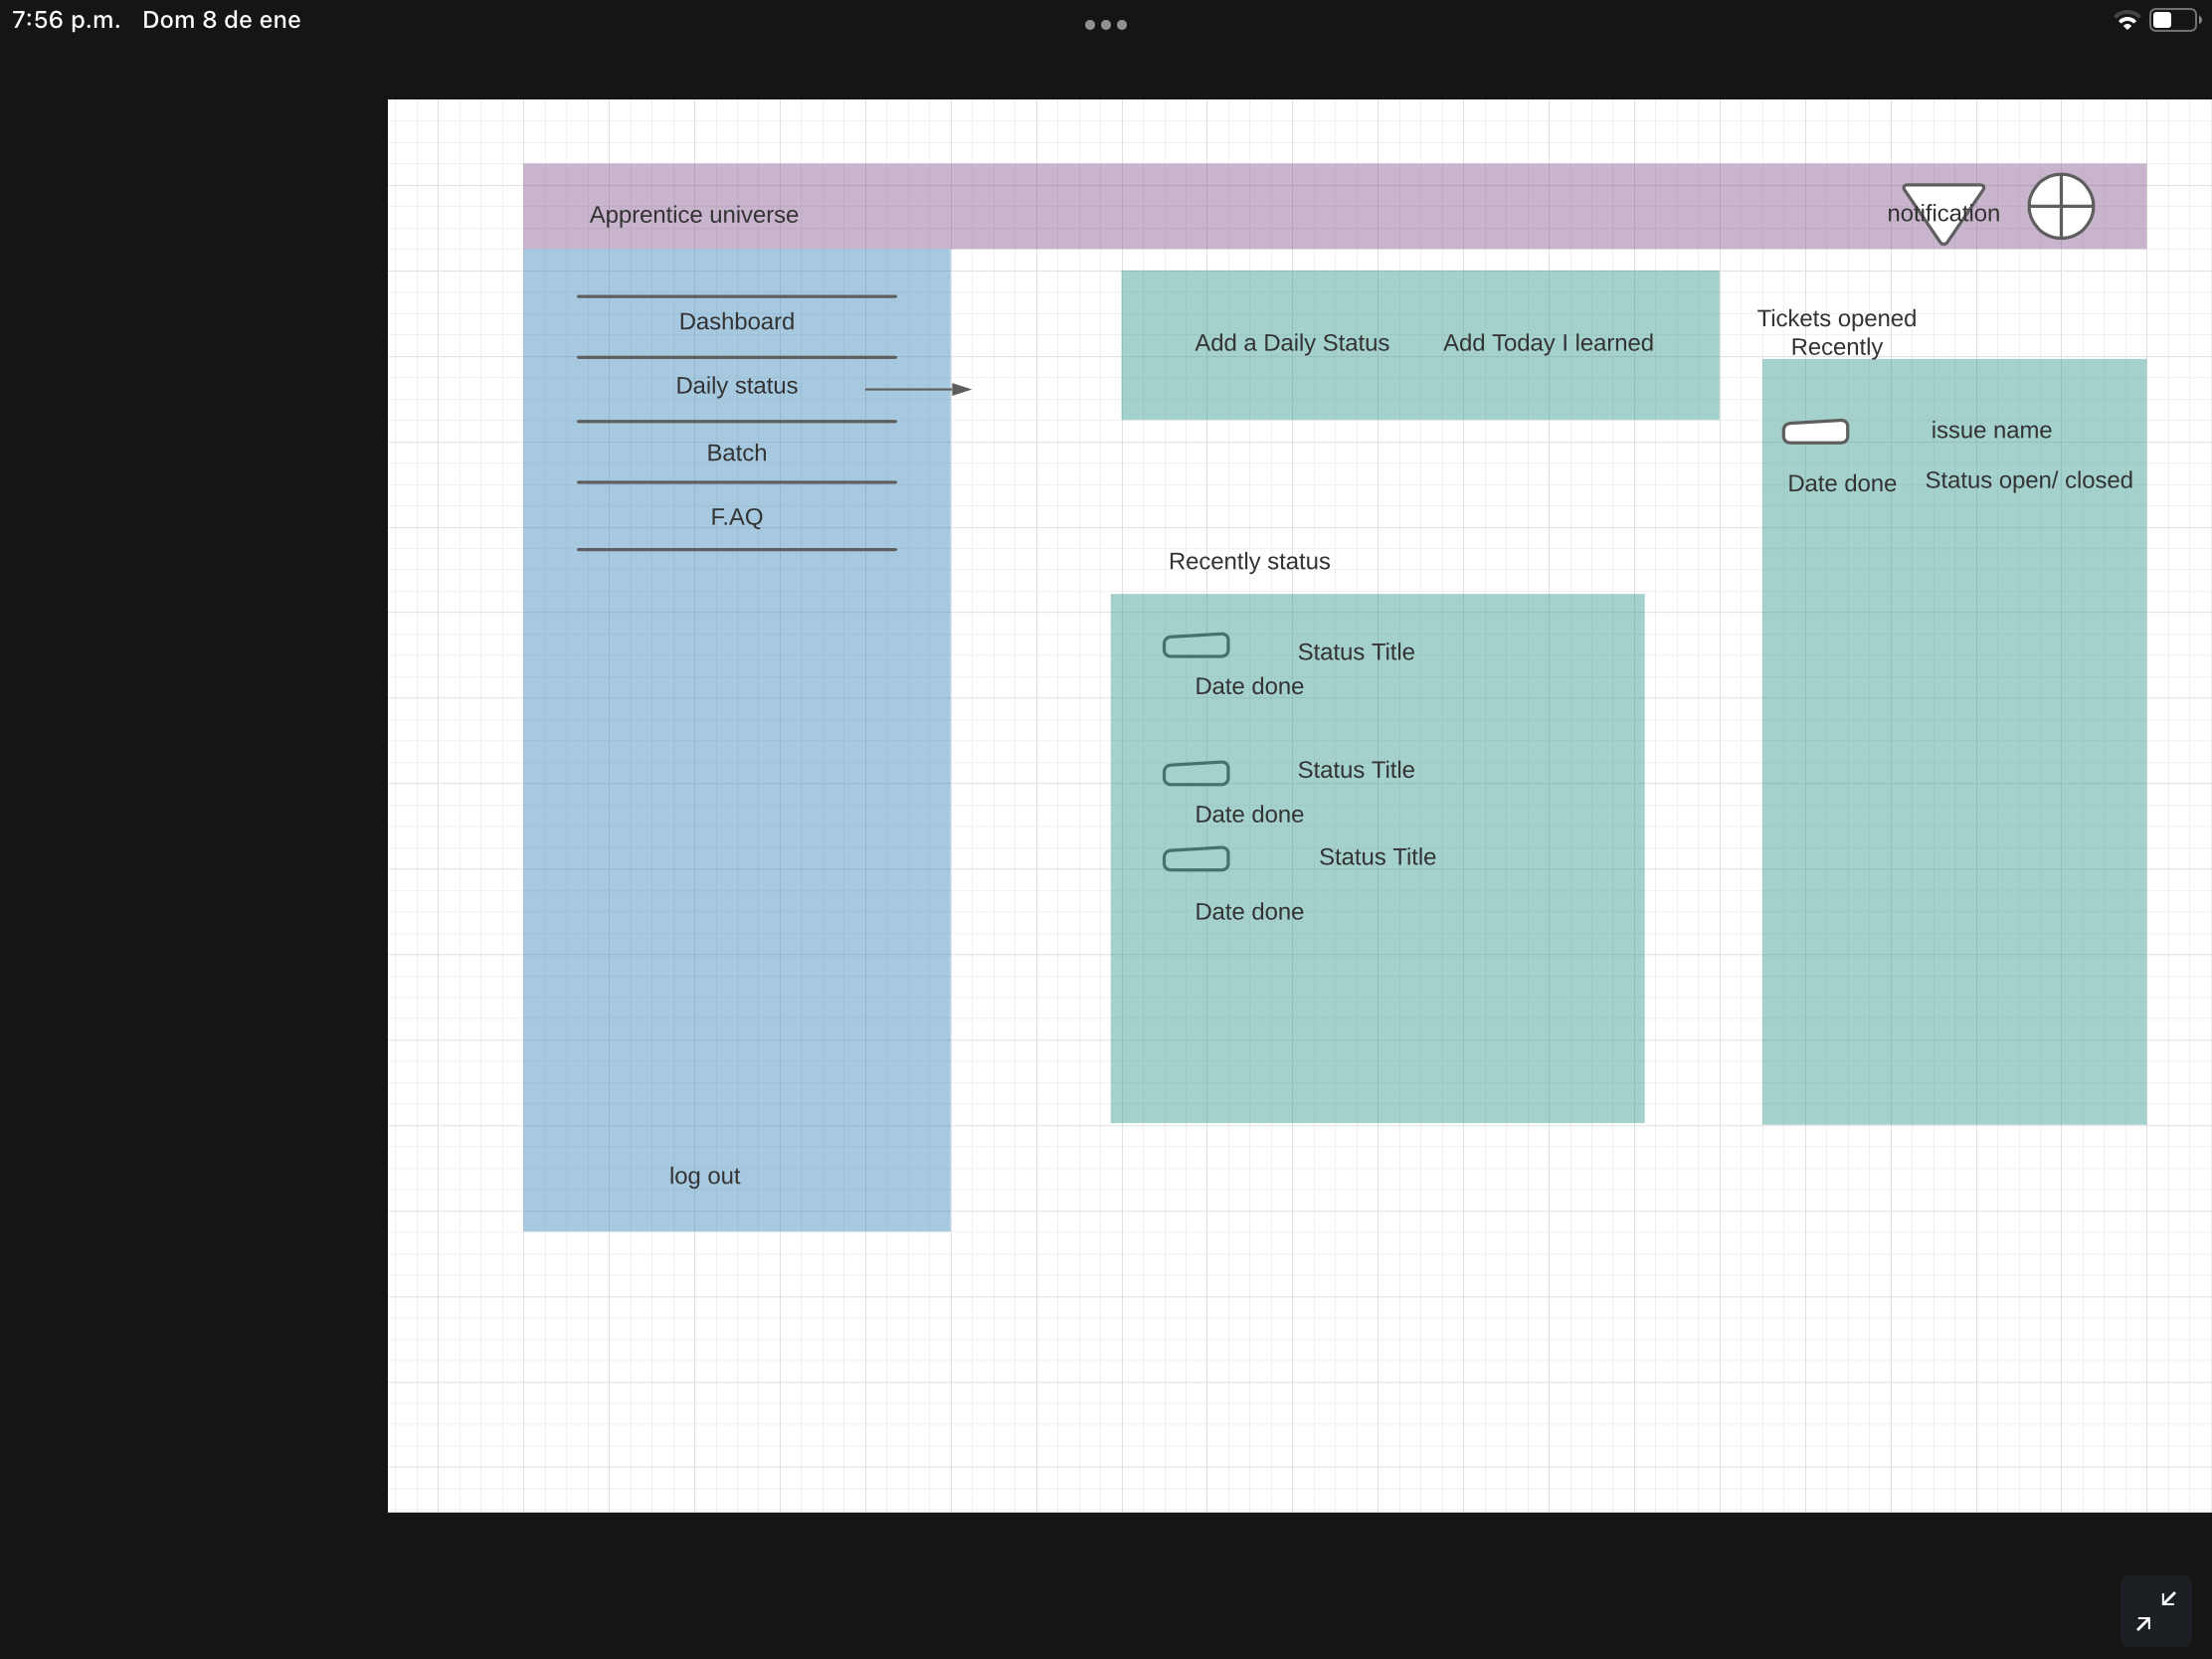This screenshot has width=2212, height=1659.
Task: Click the Add a Daily Status label
Action: click(1291, 343)
